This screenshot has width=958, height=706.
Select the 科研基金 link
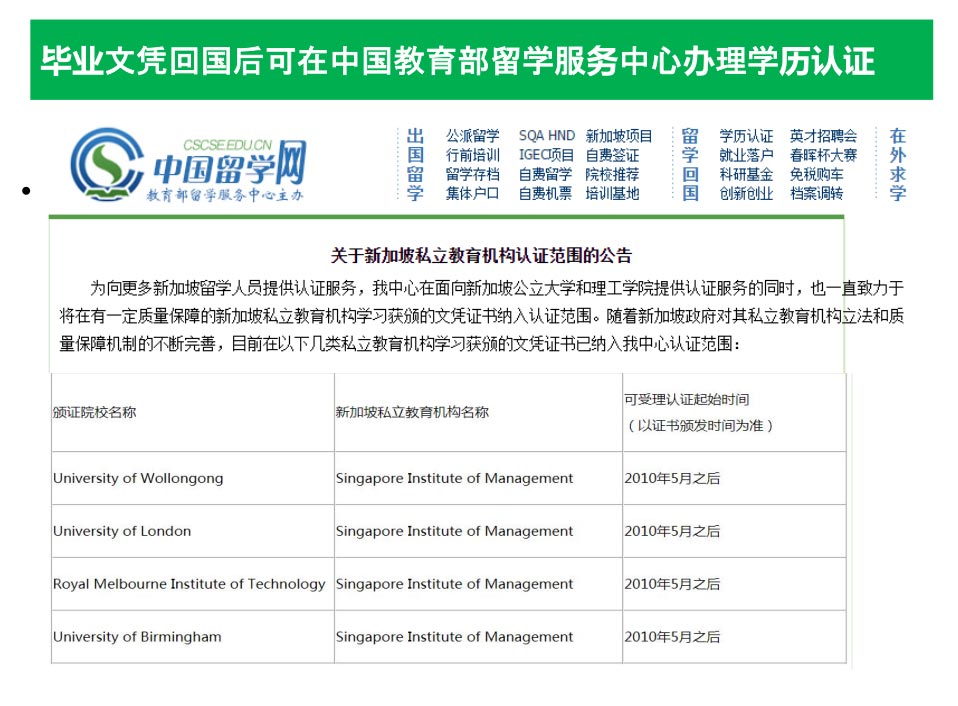tap(746, 174)
